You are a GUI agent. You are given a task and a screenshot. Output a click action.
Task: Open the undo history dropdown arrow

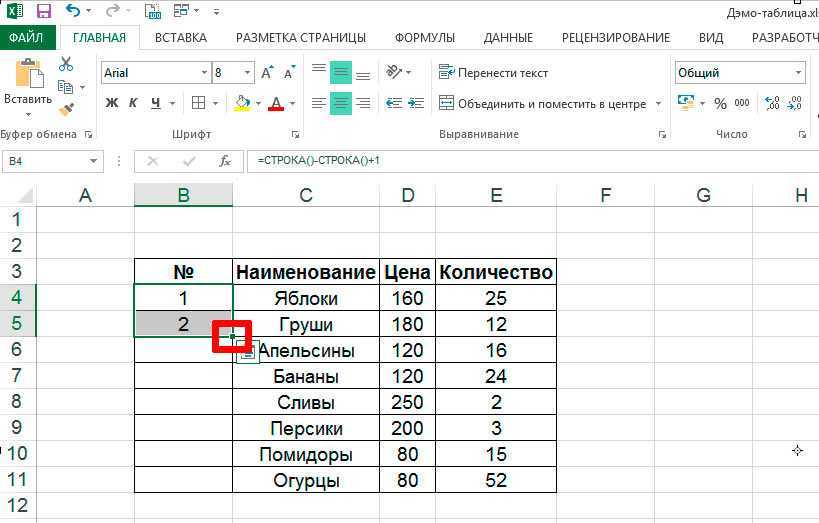pos(89,11)
